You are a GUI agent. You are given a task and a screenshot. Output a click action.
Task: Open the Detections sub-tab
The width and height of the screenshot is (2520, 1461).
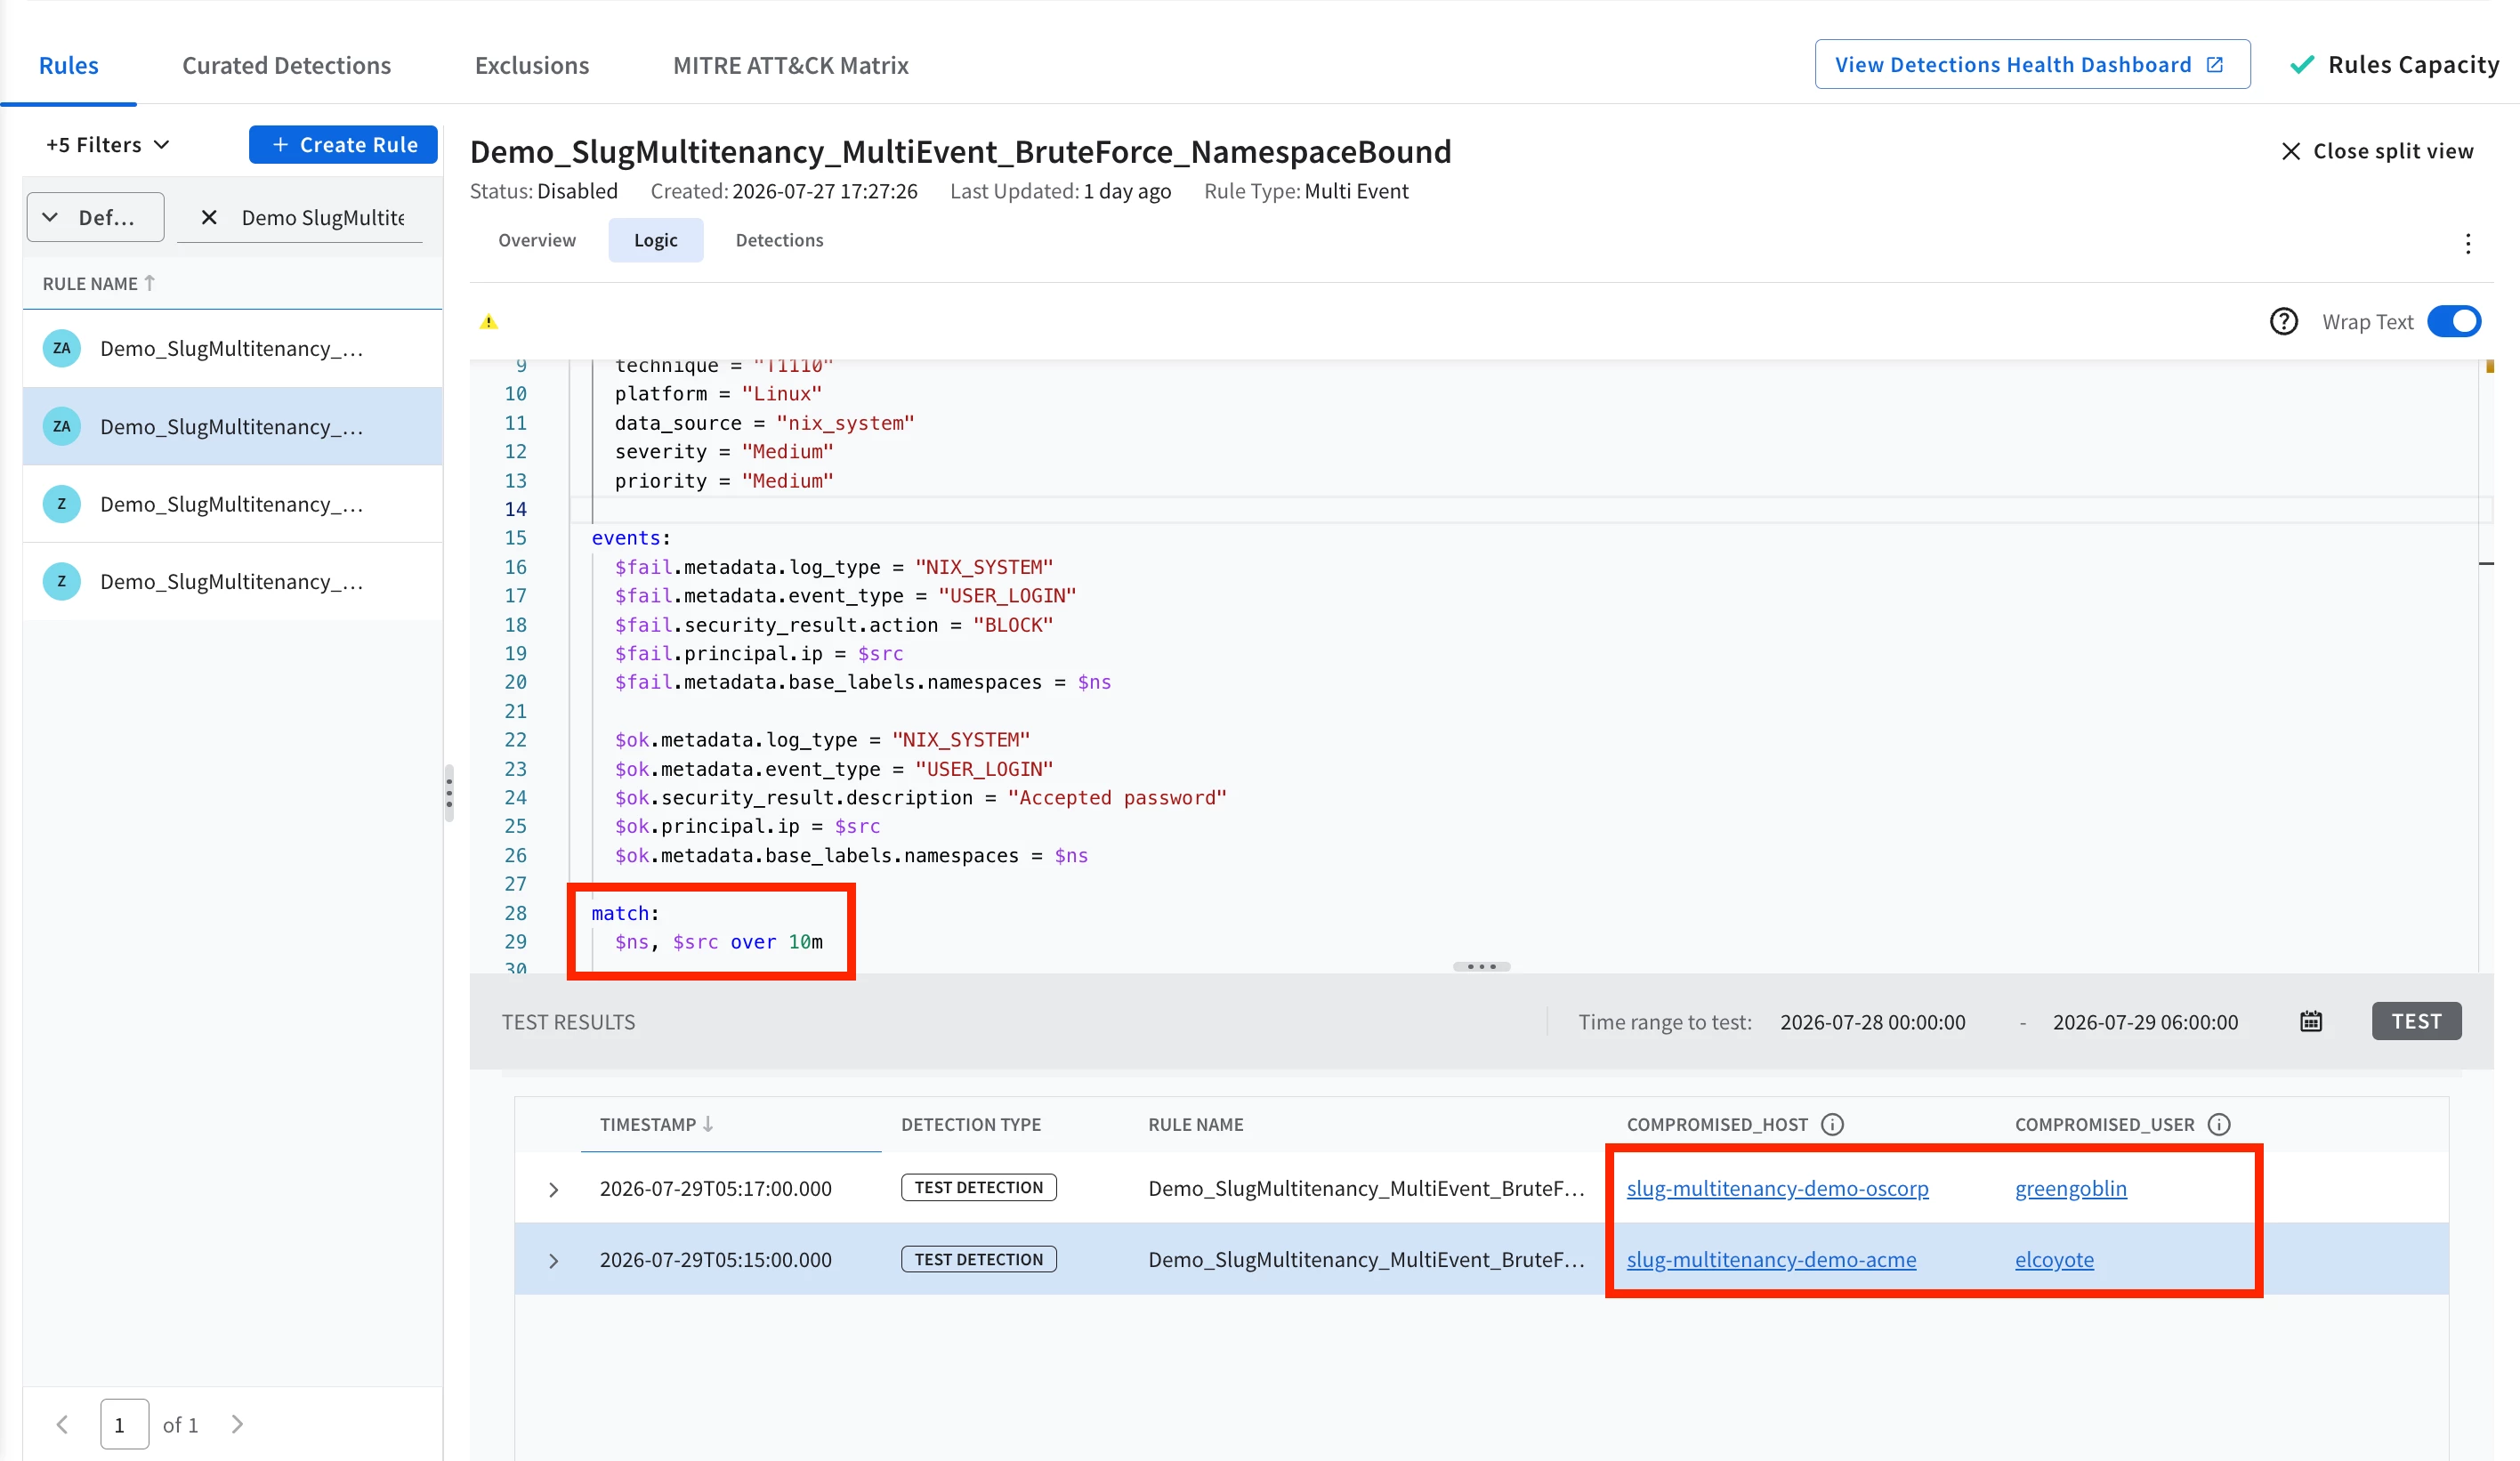pos(779,240)
